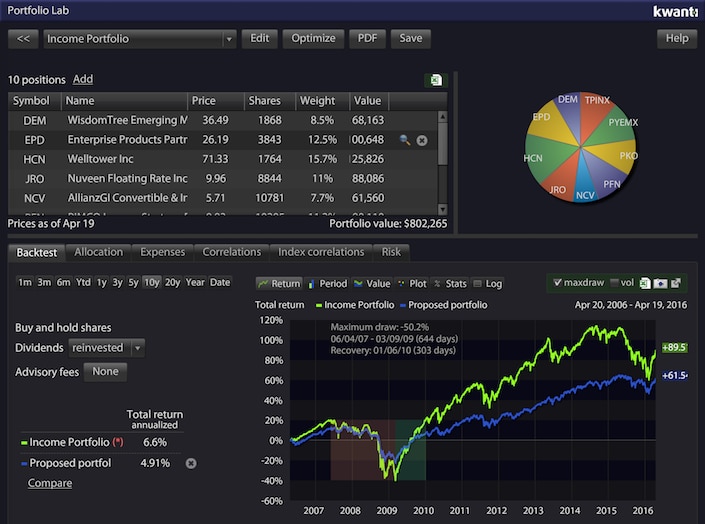Sort table by Price column header

pos(216,101)
